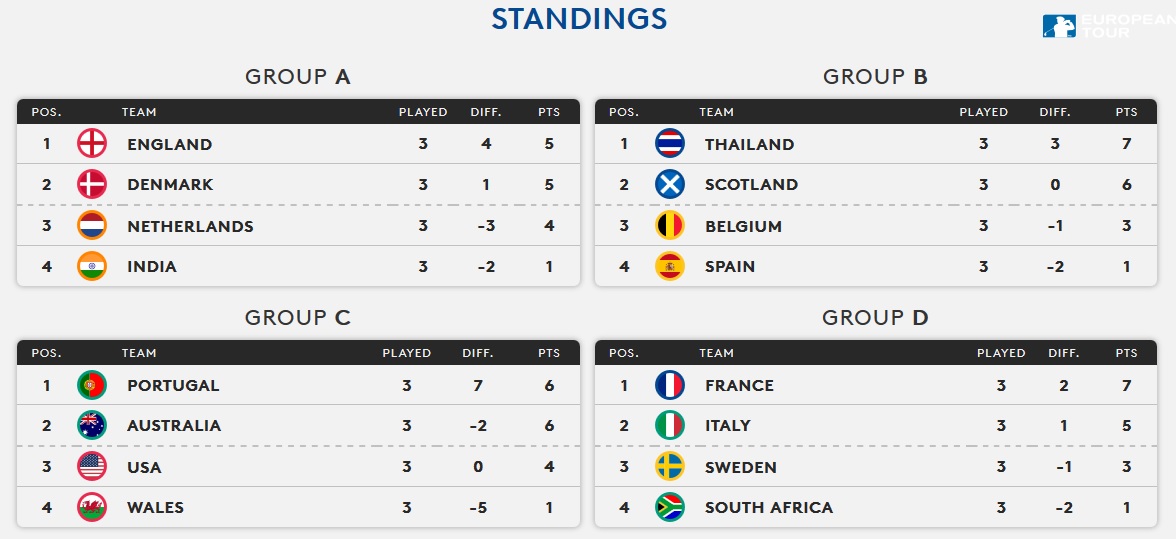Click the PTS column header in Group B

[1126, 112]
